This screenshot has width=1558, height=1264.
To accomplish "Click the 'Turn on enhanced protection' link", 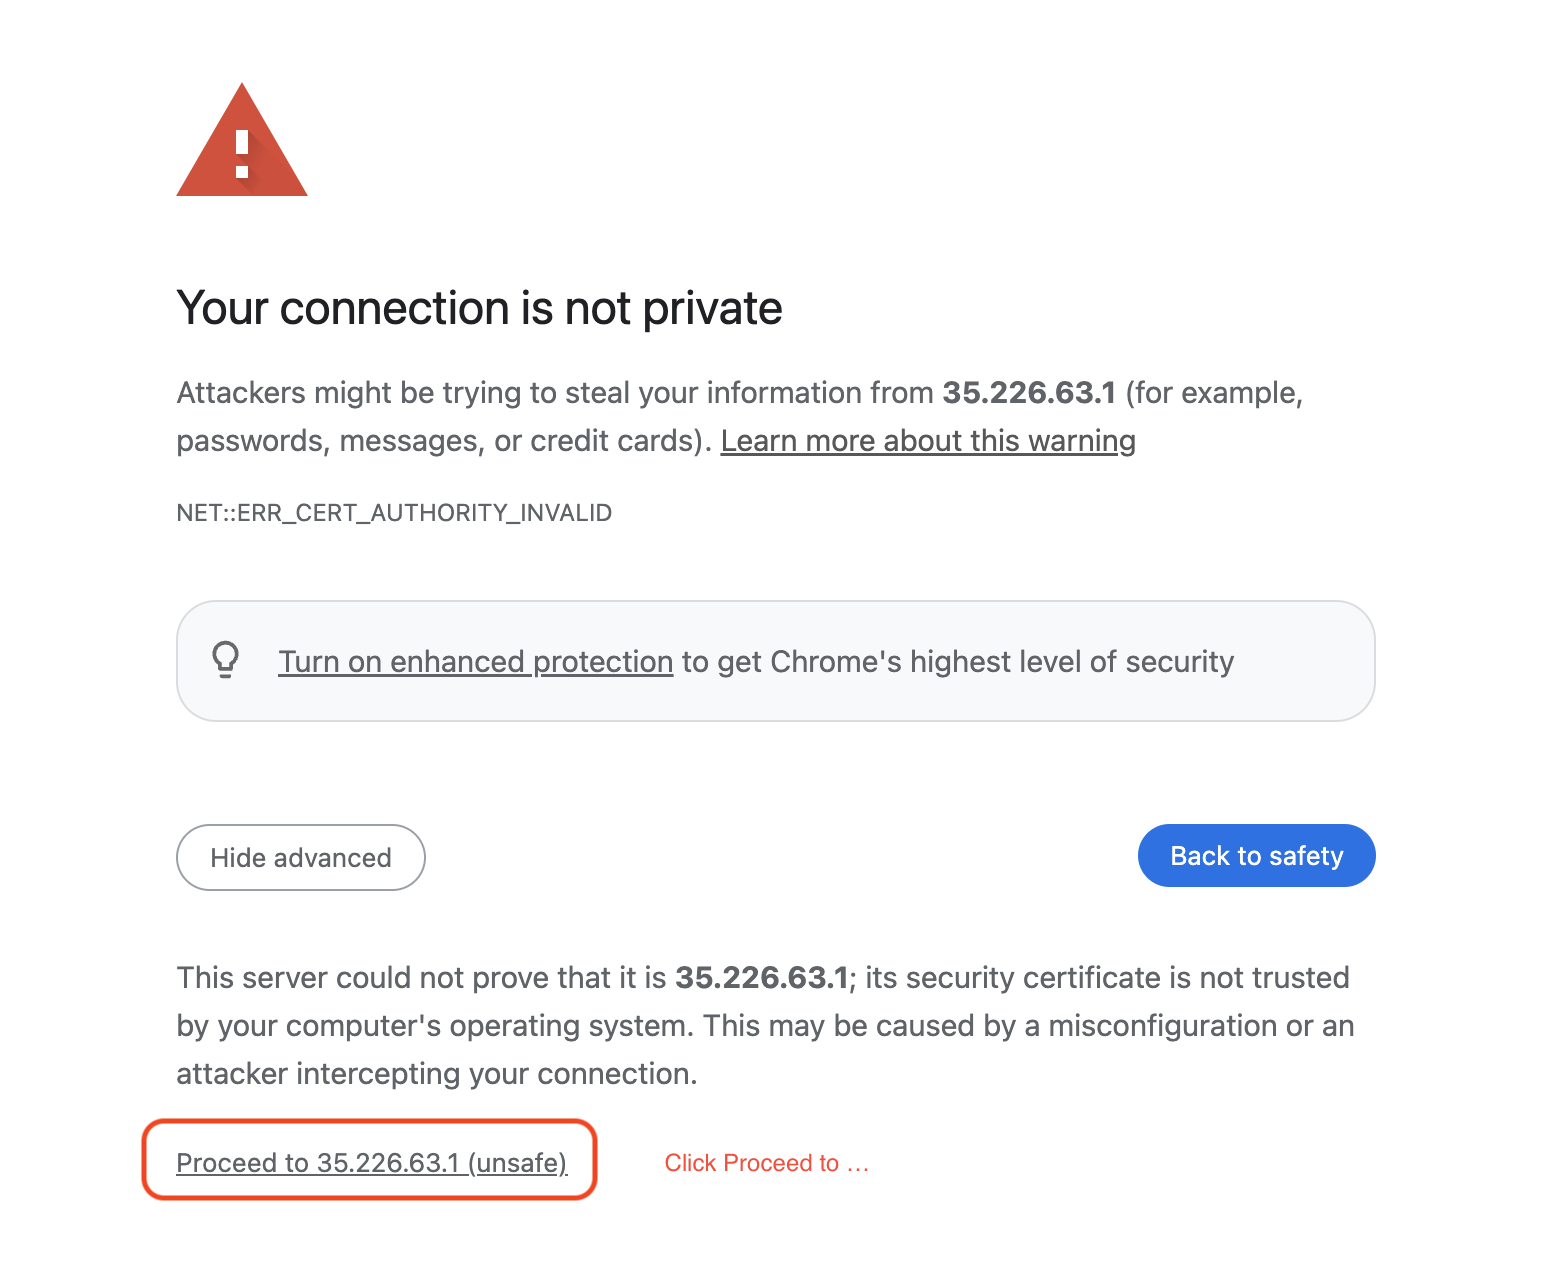I will click(475, 662).
